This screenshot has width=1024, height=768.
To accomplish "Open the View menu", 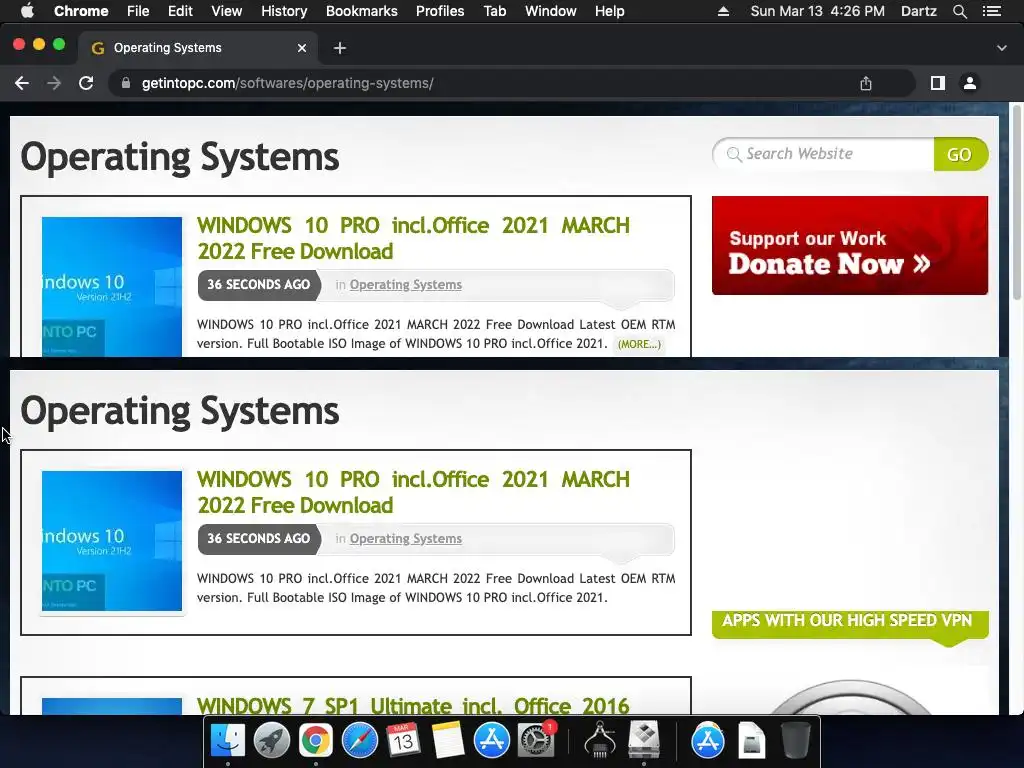I will point(227,11).
